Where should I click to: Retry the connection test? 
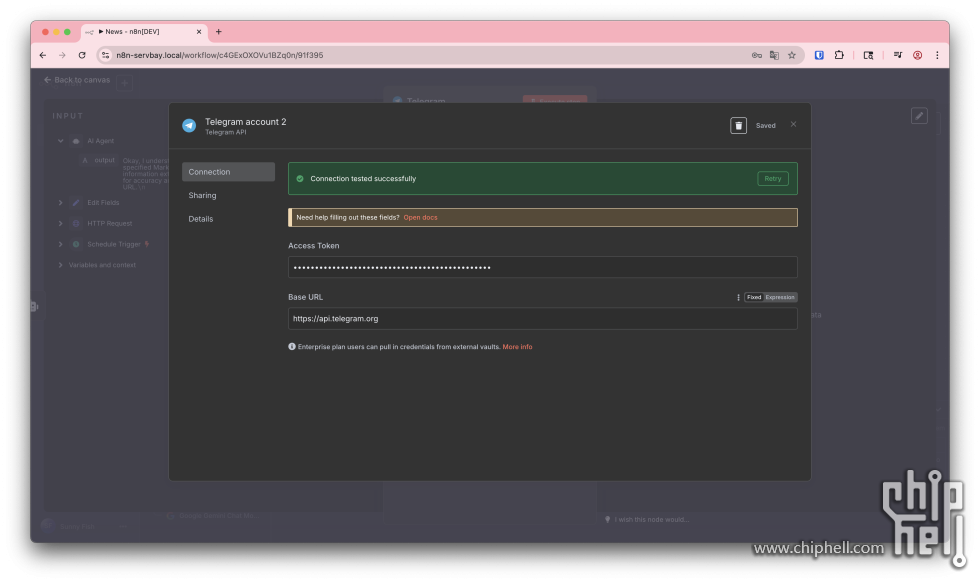click(772, 179)
